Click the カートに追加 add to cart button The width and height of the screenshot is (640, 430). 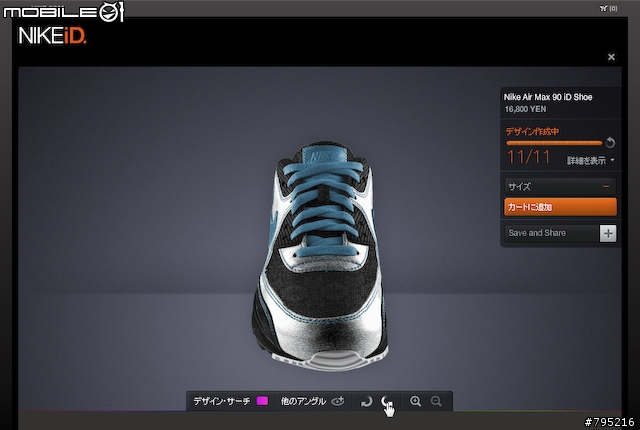tap(560, 207)
